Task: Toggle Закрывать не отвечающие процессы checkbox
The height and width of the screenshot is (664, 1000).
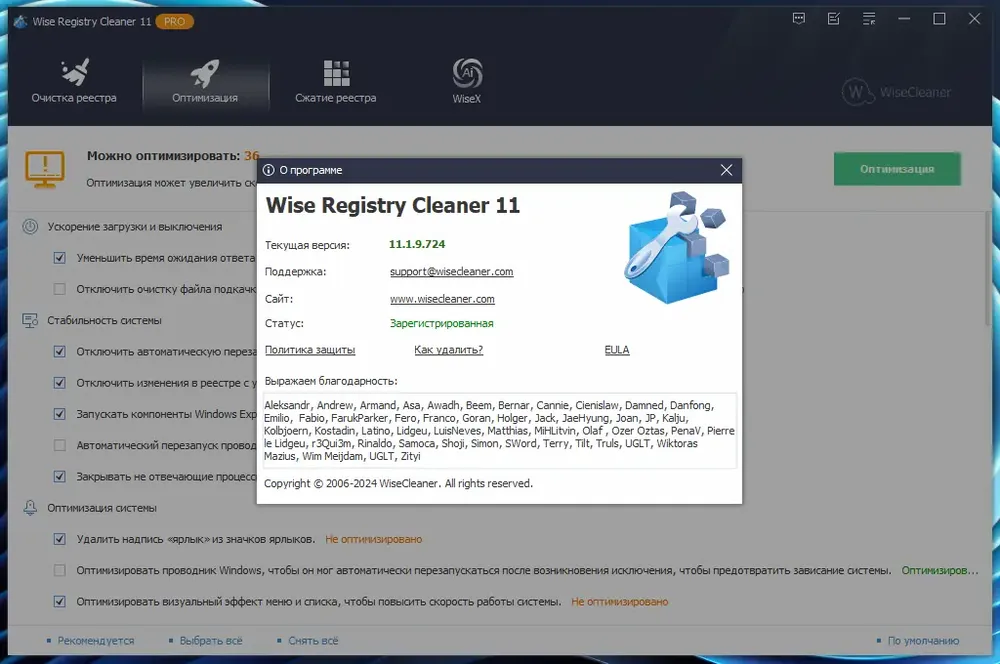Action: (x=59, y=476)
